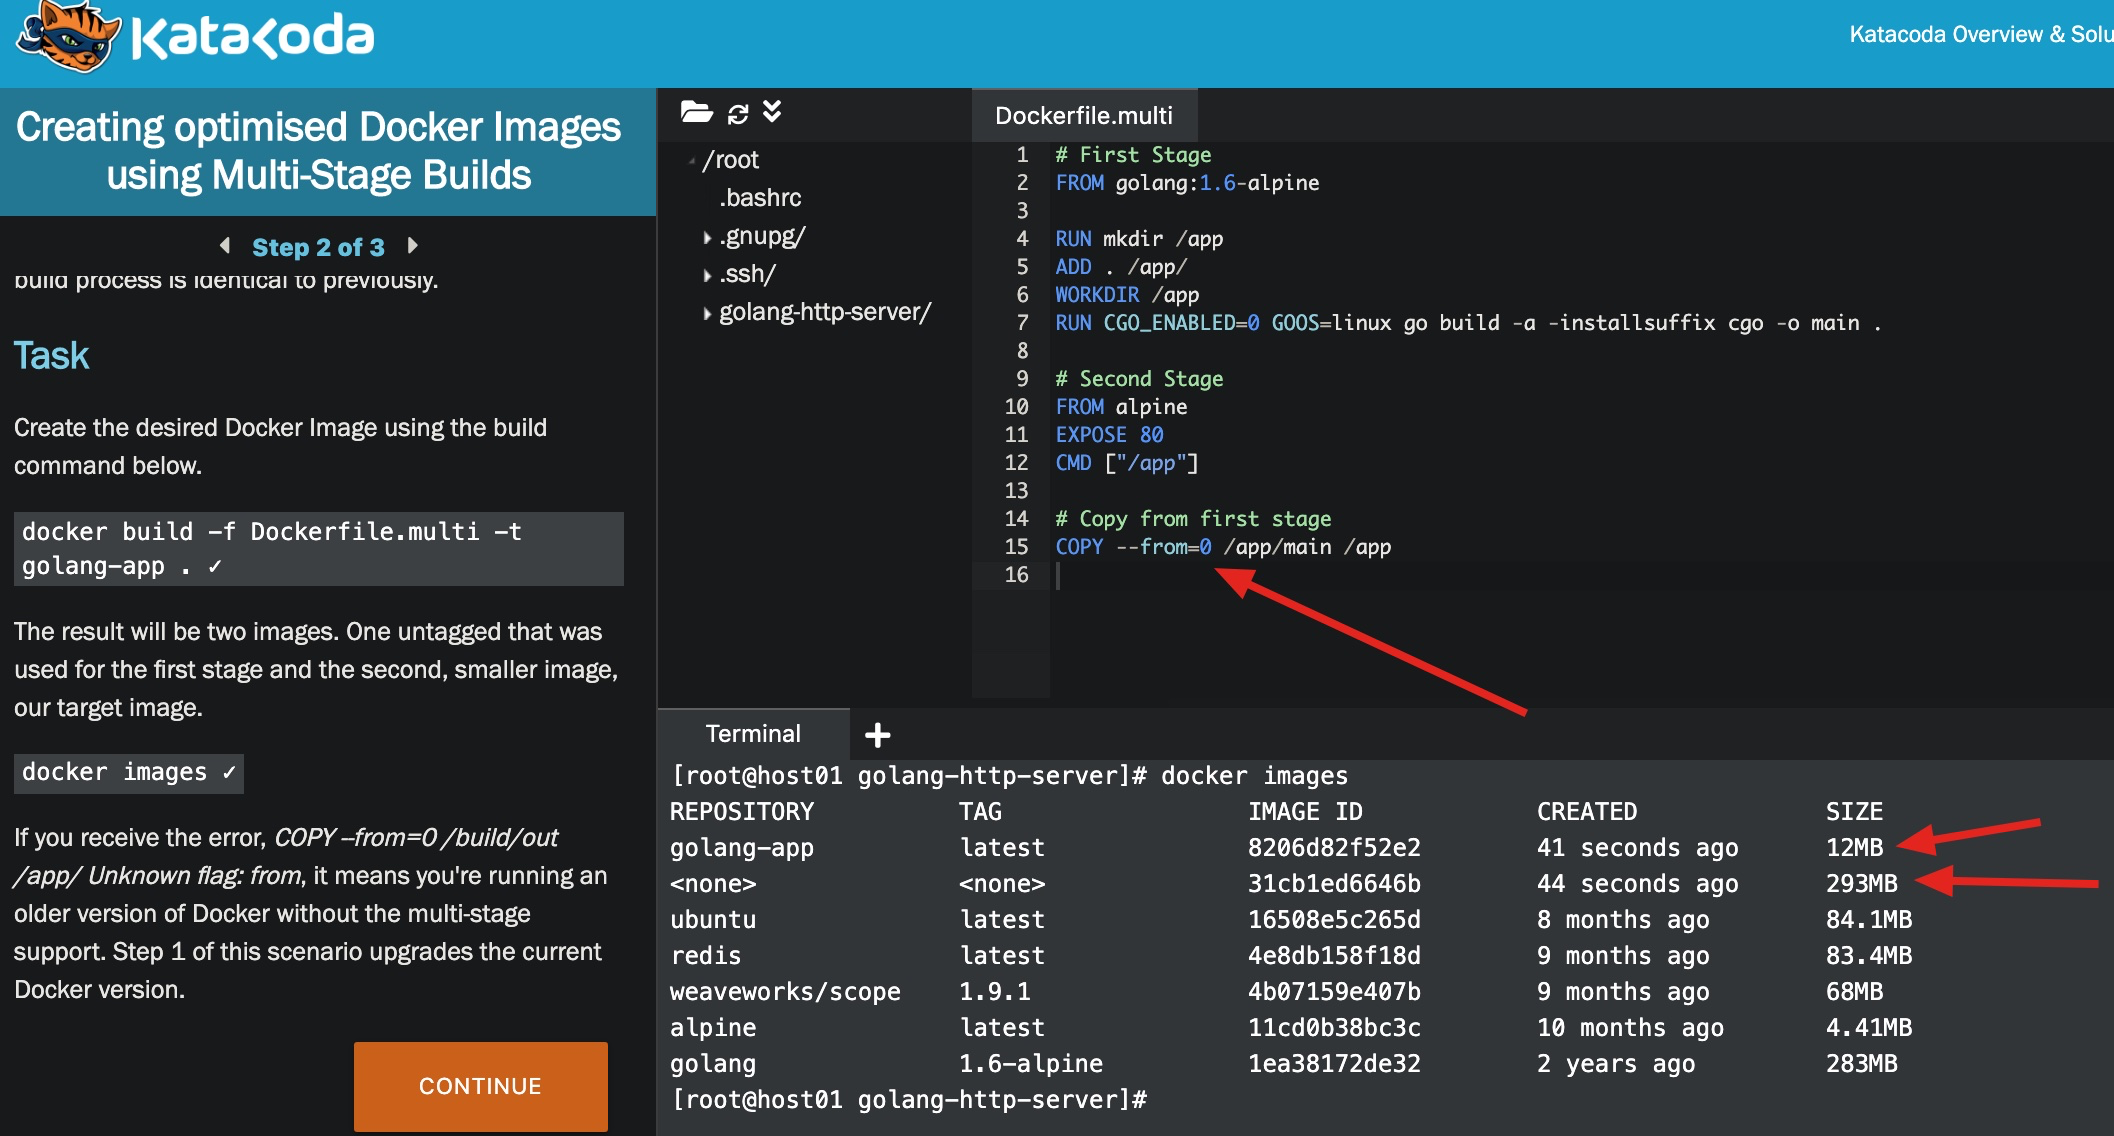Image resolution: width=2114 pixels, height=1136 pixels.
Task: Click the refresh file tree icon
Action: [x=738, y=113]
